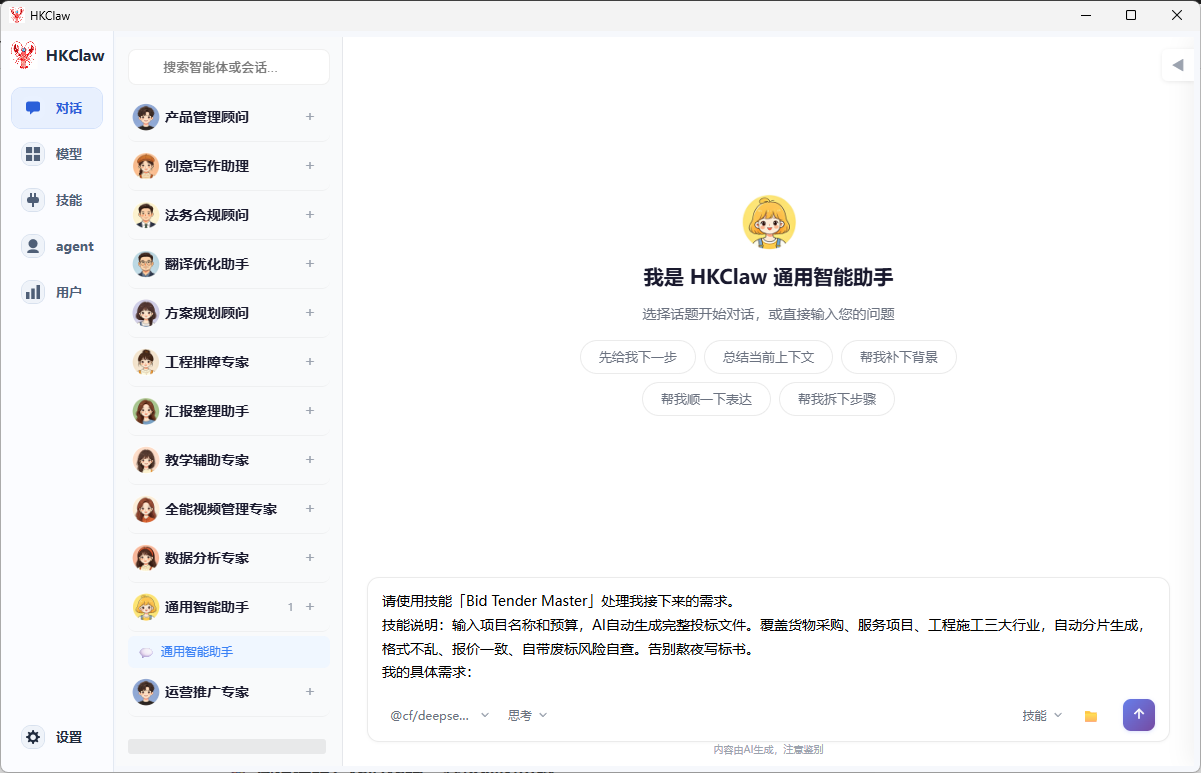Open the @cf/deepse... model dropdown
The width and height of the screenshot is (1201, 773).
point(440,715)
